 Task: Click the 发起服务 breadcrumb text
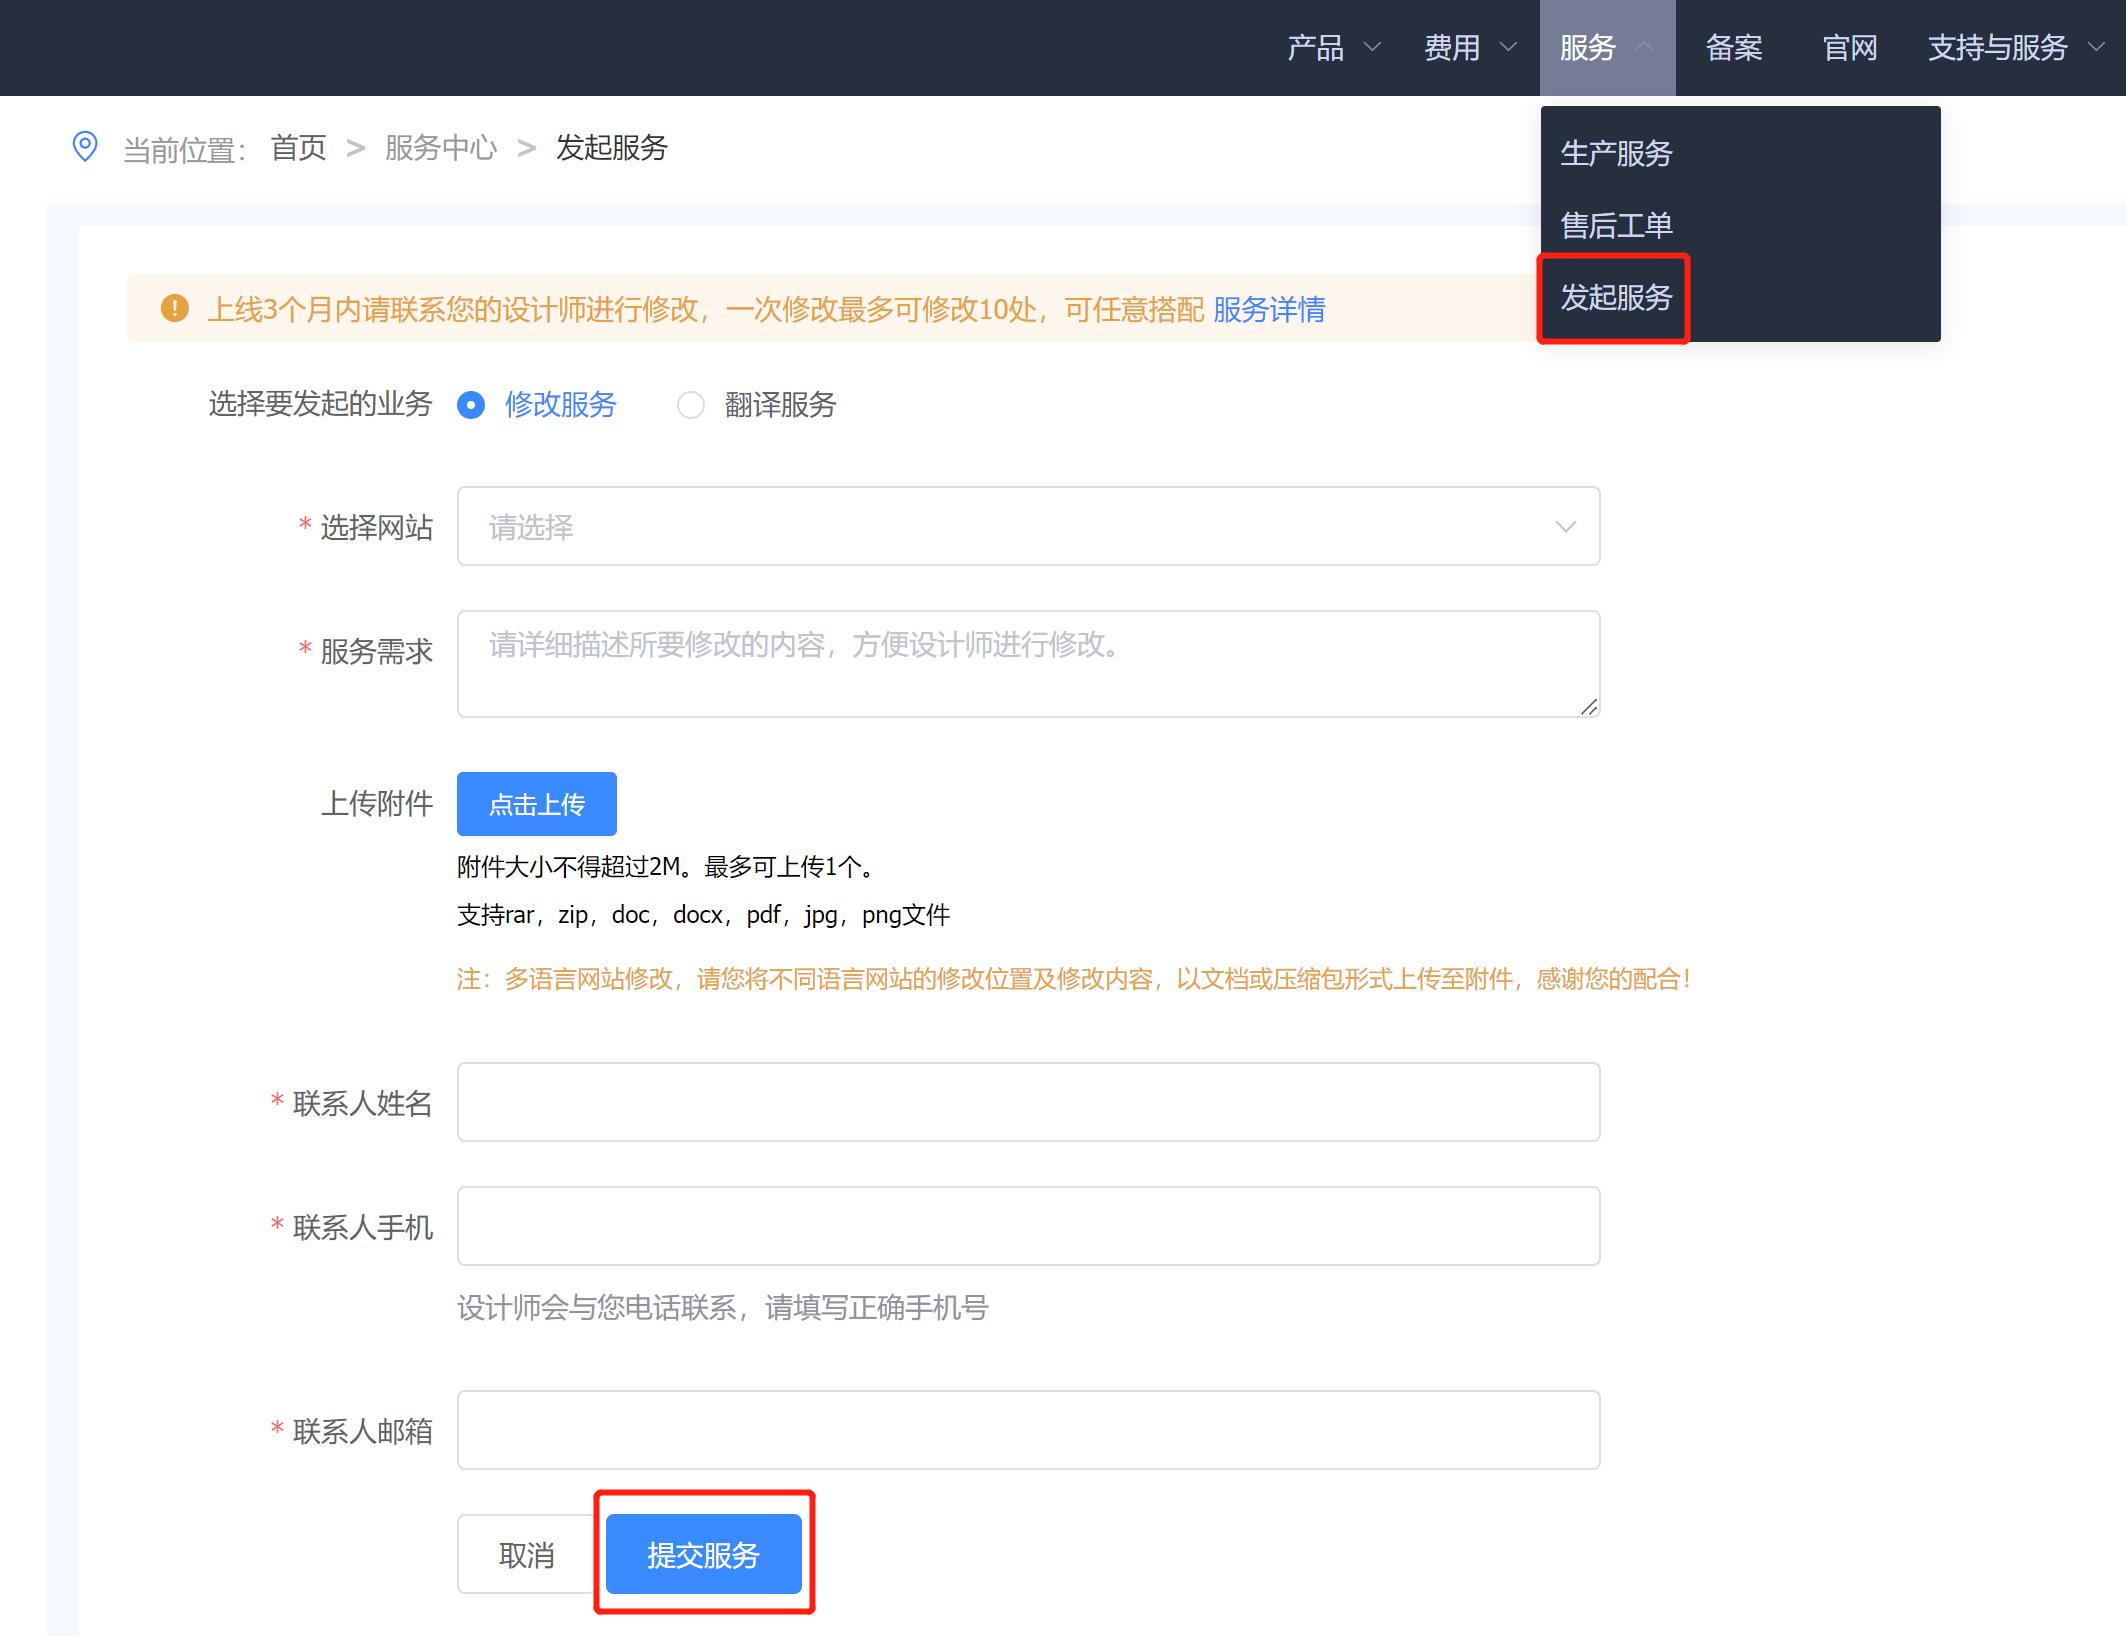point(612,147)
